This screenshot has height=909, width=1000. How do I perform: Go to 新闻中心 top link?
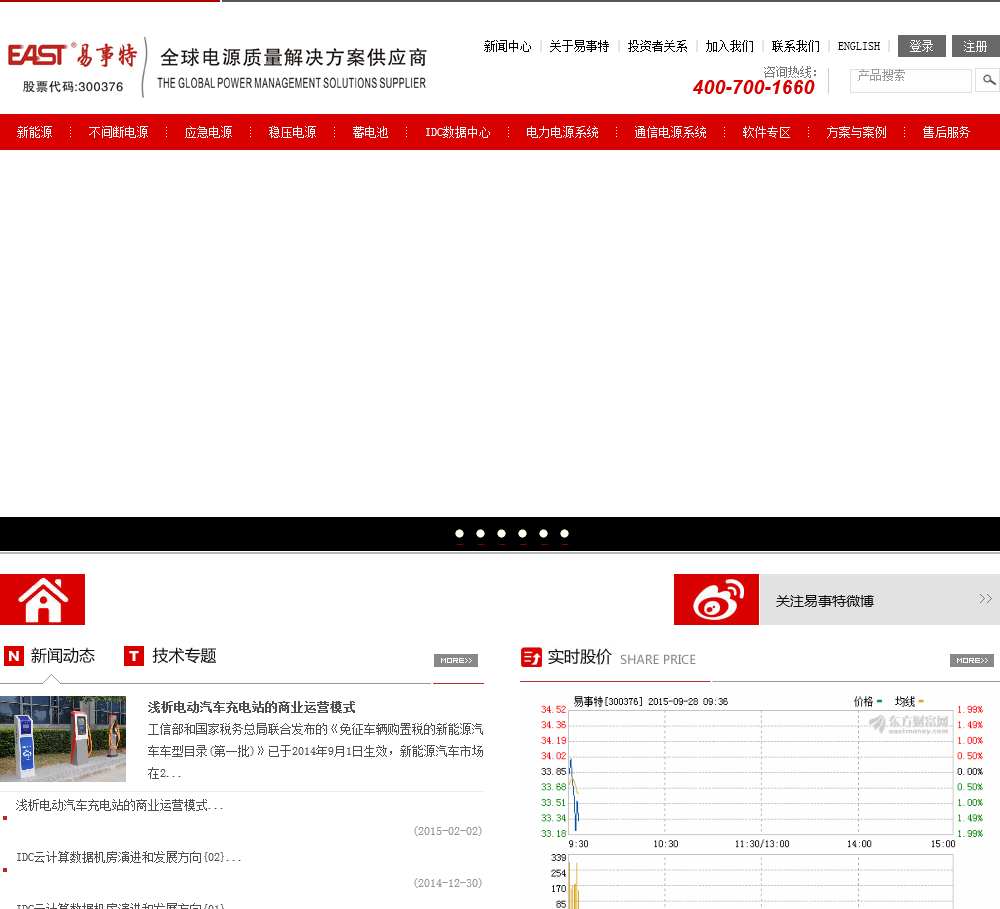507,46
